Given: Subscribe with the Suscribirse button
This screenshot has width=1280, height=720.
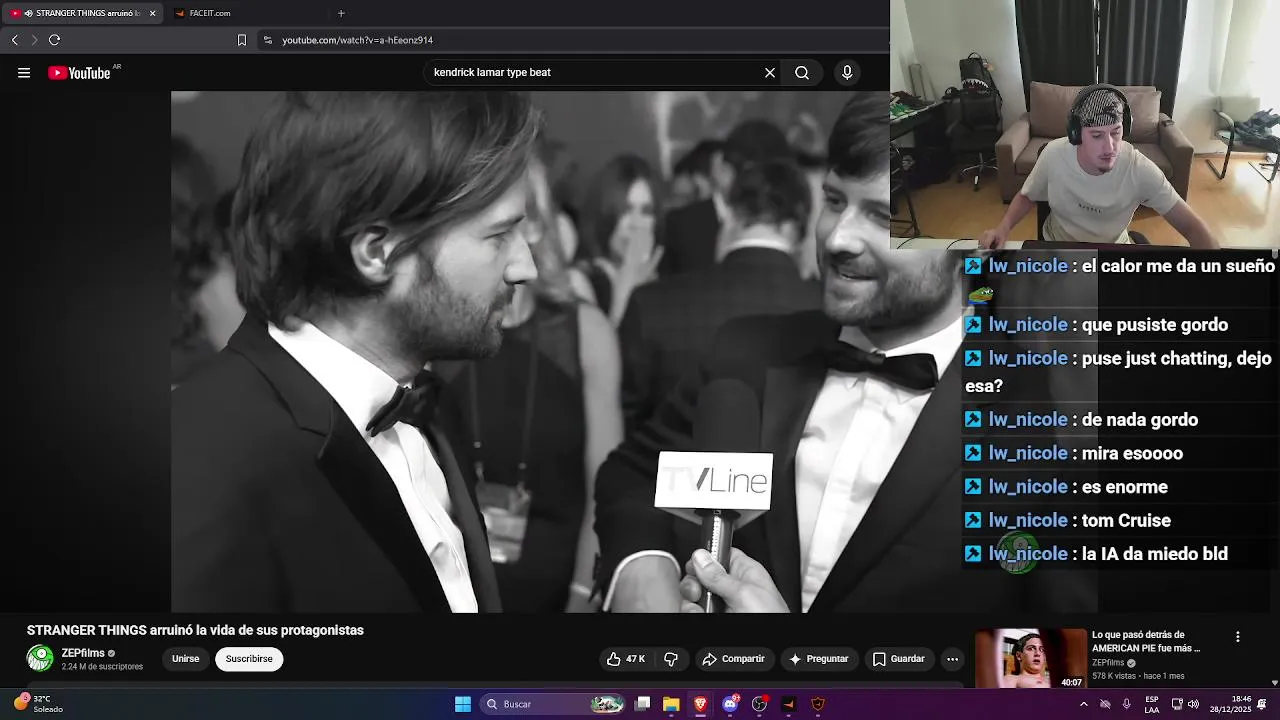Looking at the screenshot, I should pyautogui.click(x=249, y=659).
